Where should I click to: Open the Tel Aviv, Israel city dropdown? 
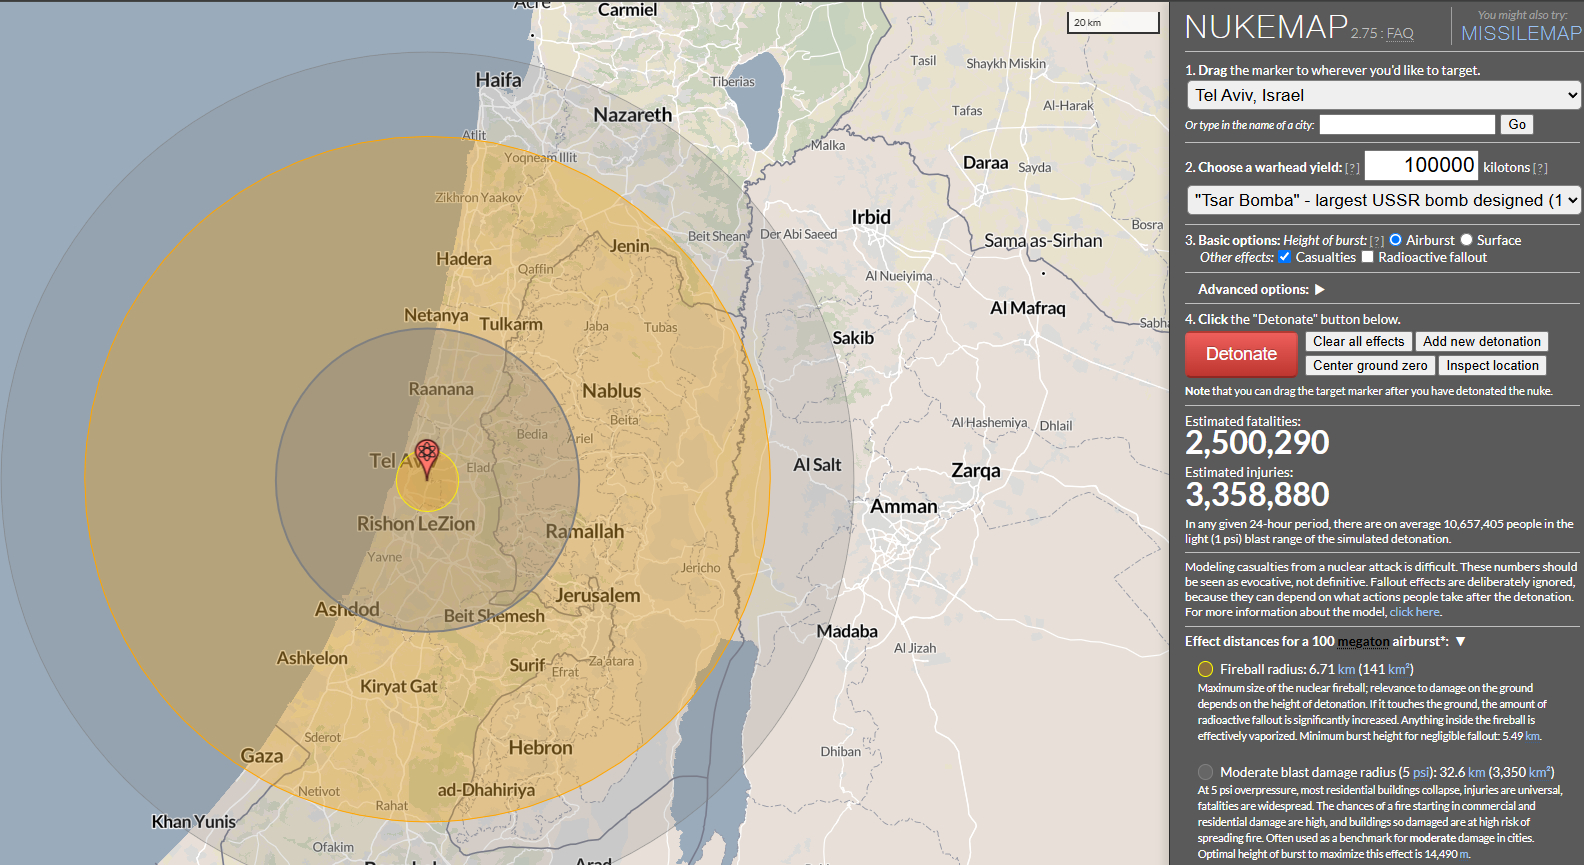click(1384, 95)
